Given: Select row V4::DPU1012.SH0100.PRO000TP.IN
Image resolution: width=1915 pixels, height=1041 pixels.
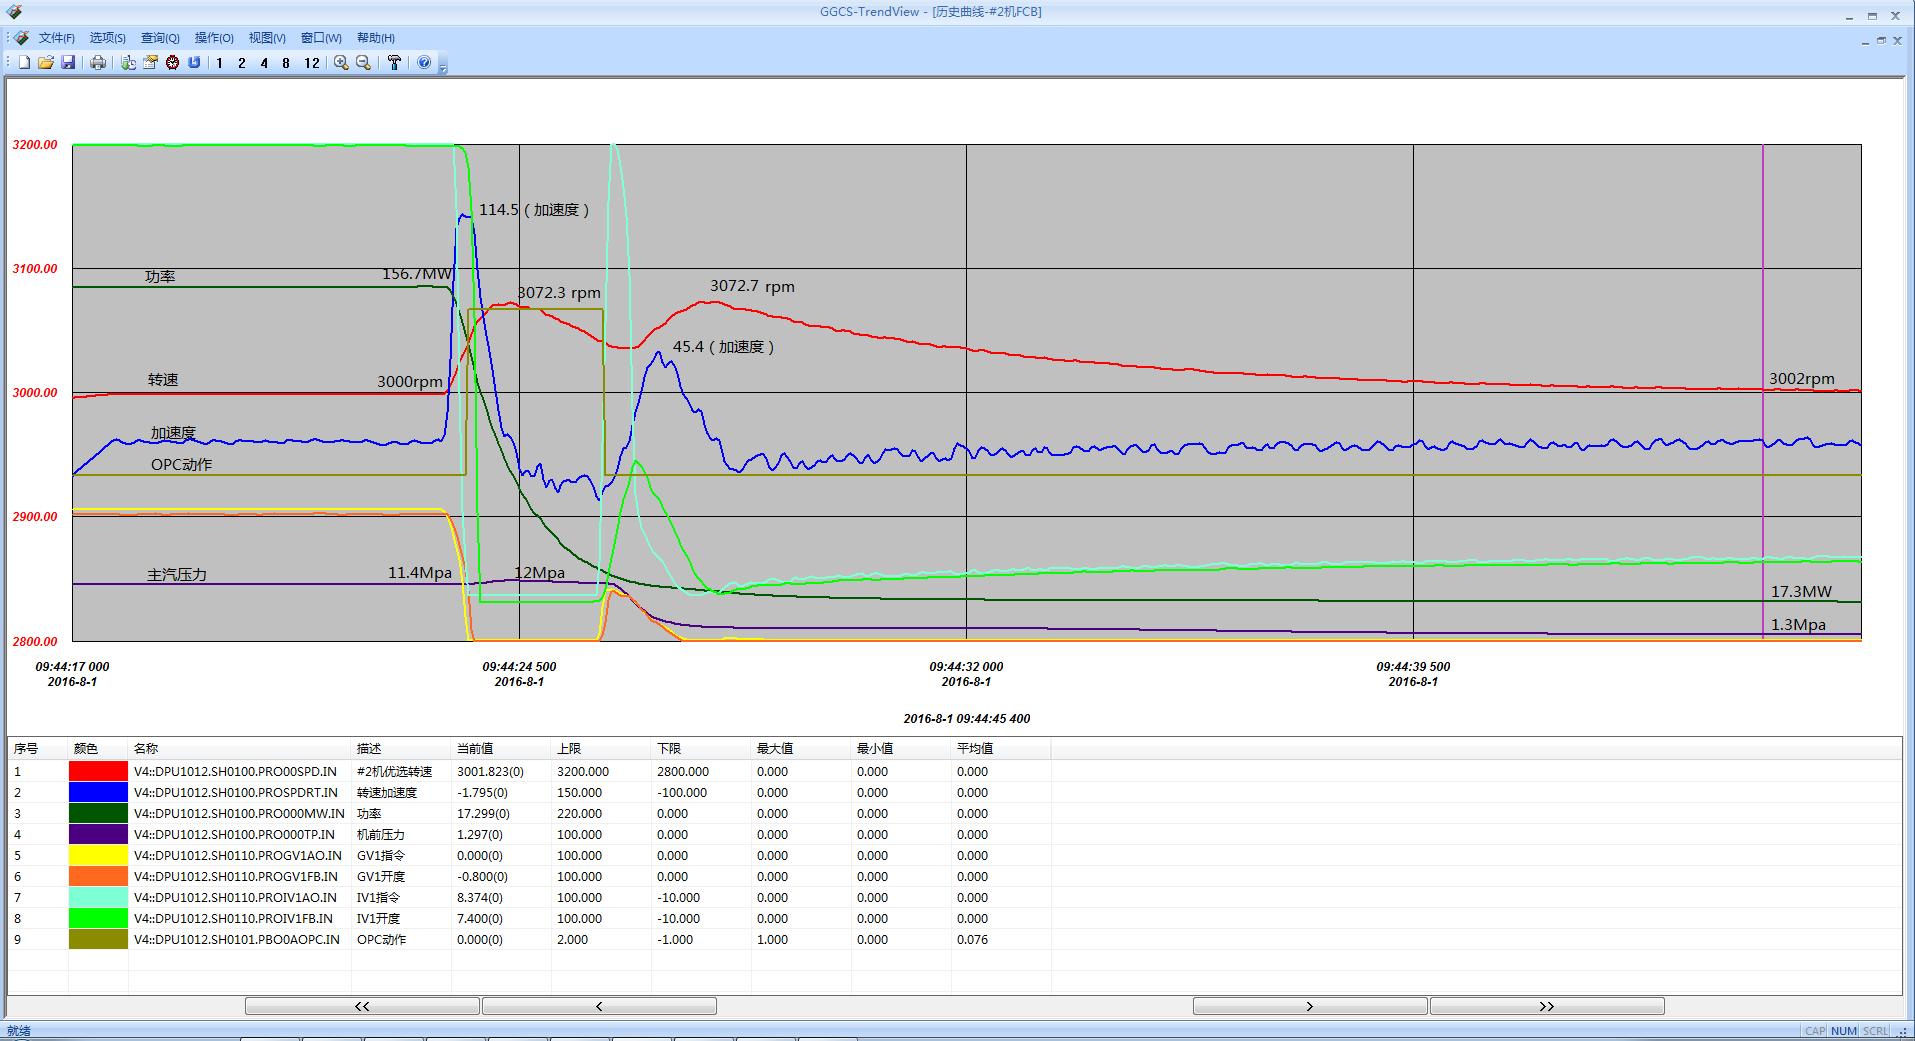Looking at the screenshot, I should tap(529, 834).
